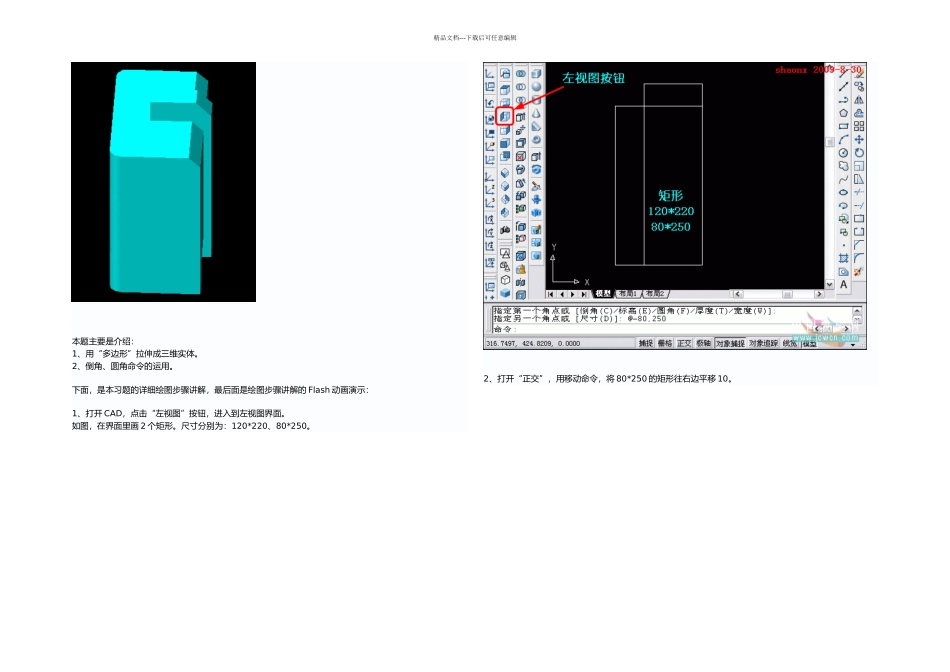Select the Polygon draw tool
The height and width of the screenshot is (672, 950).
coord(843,113)
